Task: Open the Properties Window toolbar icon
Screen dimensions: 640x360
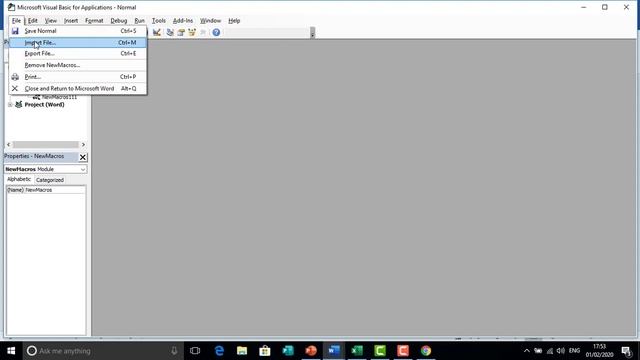Action: coord(181,32)
